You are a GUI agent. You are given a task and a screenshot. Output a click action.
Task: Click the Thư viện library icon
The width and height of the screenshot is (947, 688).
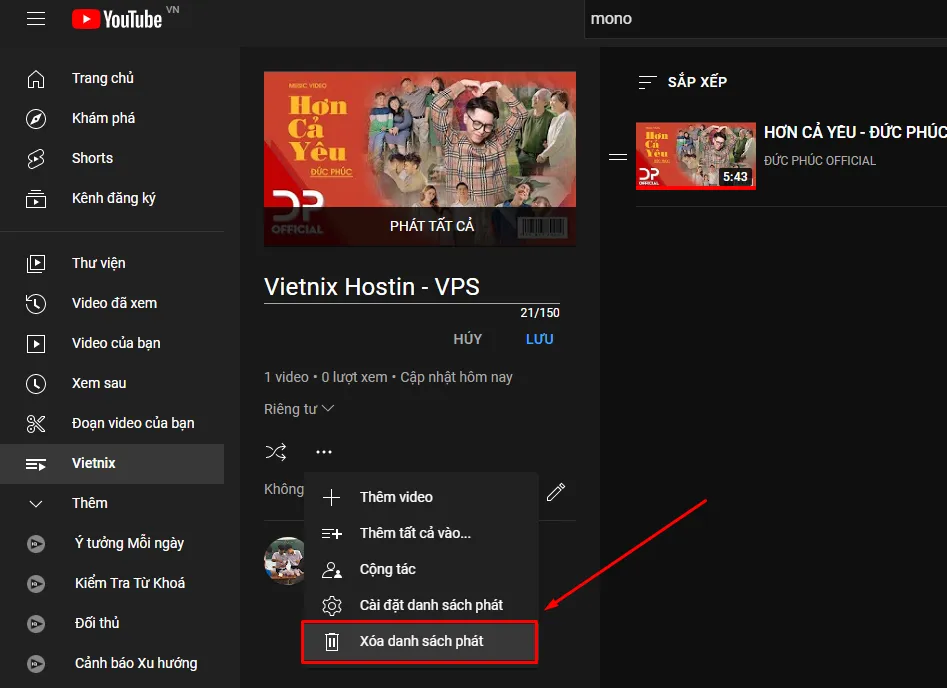tap(36, 263)
